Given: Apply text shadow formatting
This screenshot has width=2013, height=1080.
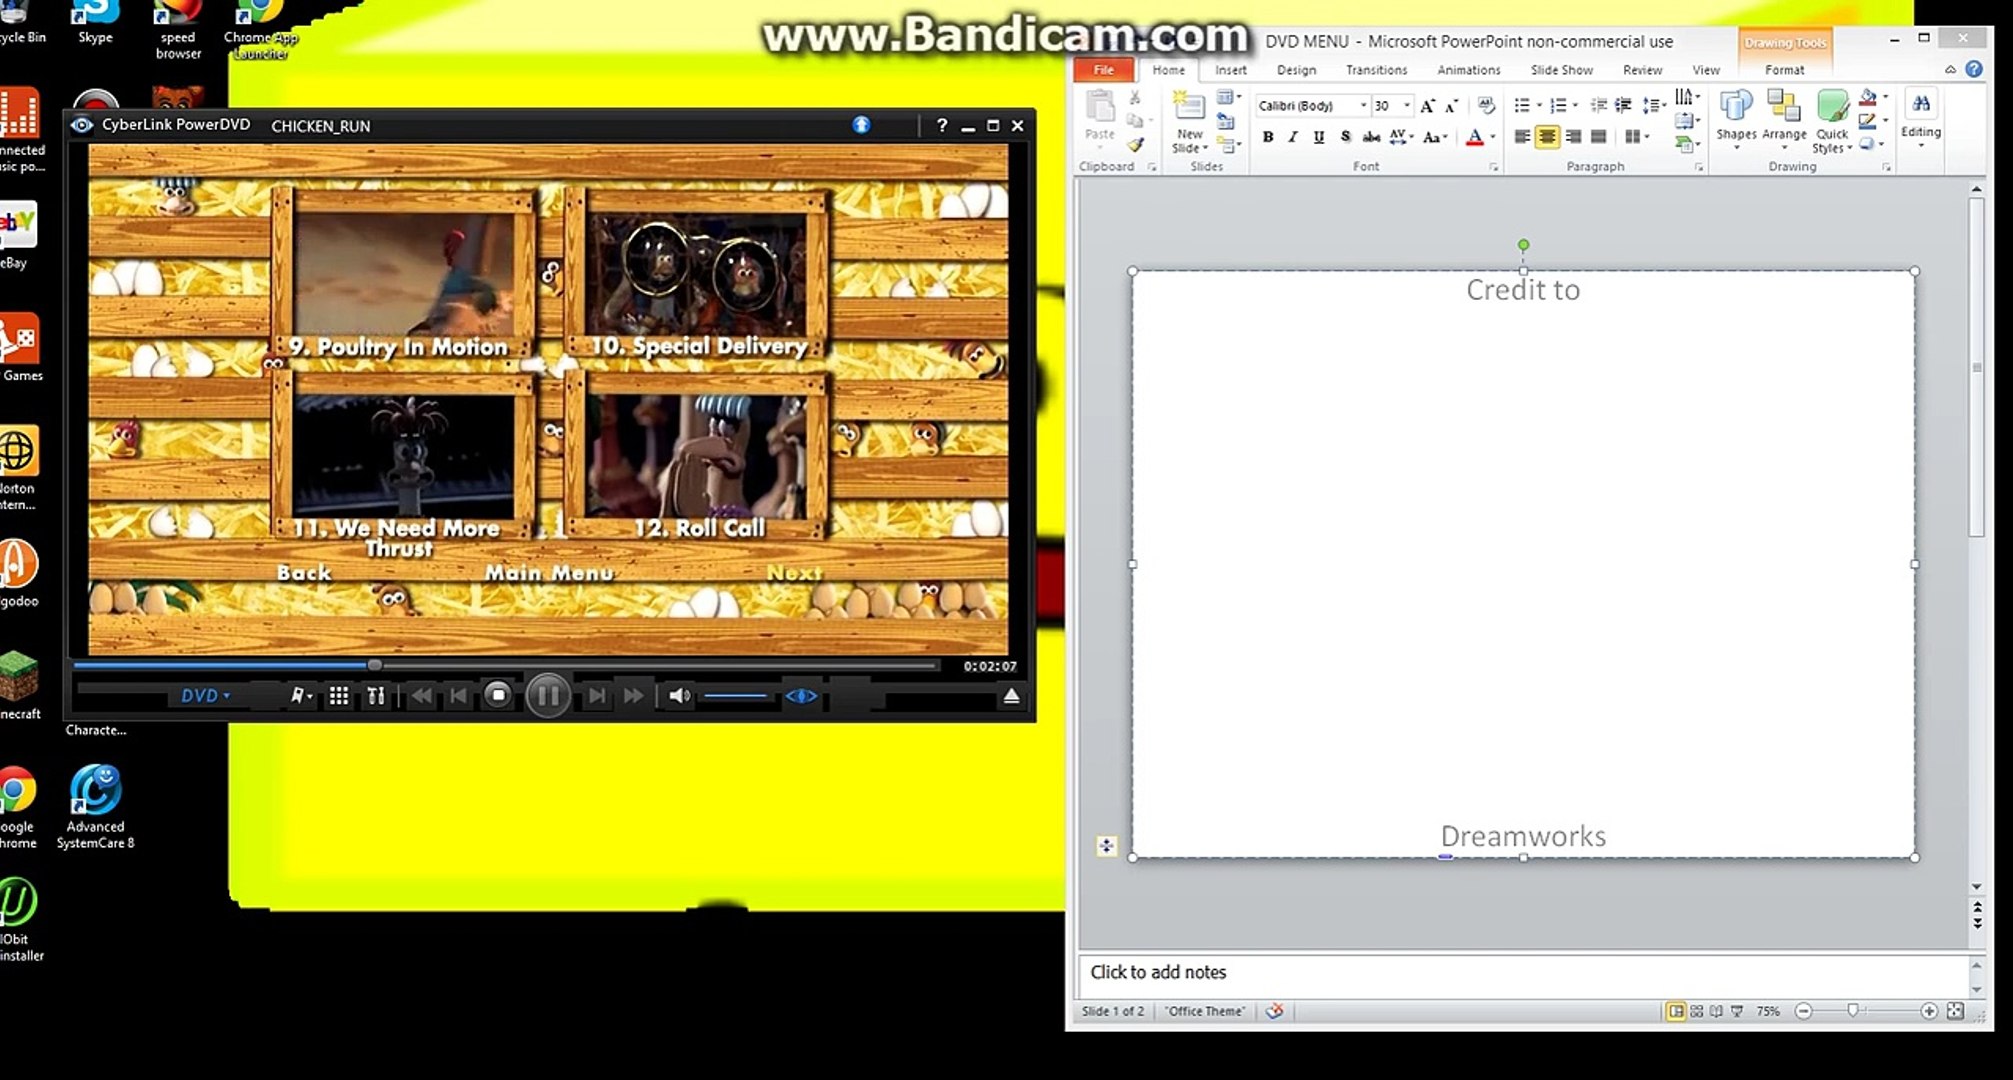Looking at the screenshot, I should (x=1345, y=137).
